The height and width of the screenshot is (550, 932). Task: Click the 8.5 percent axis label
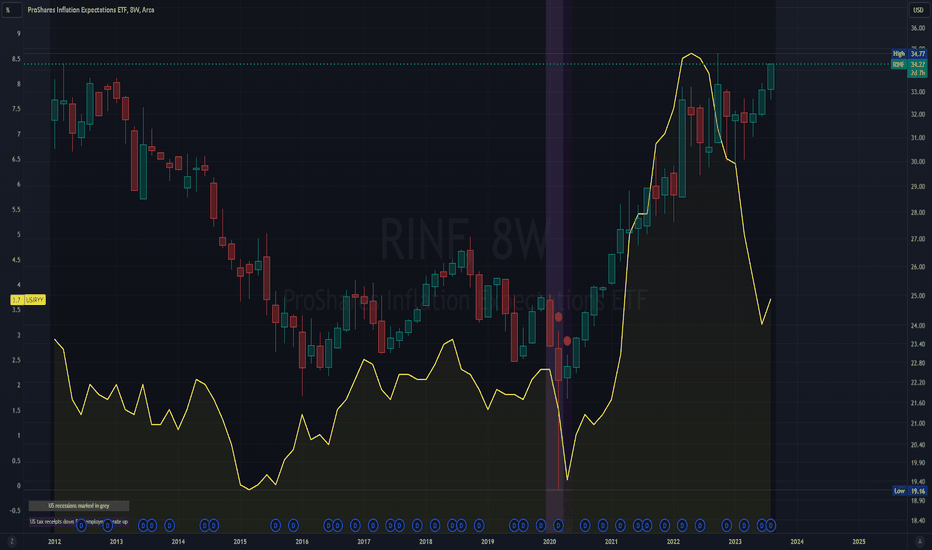tap(16, 59)
